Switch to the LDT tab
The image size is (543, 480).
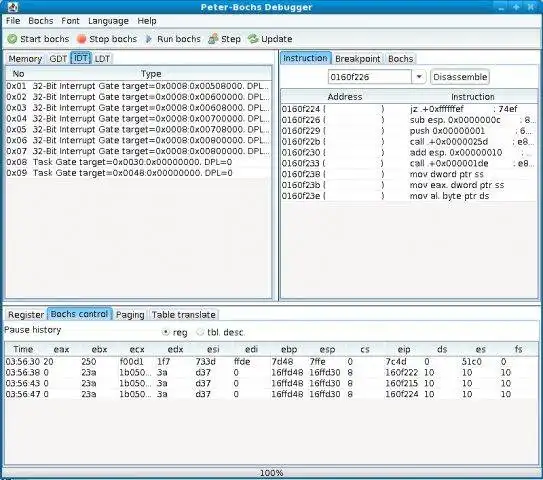point(102,59)
